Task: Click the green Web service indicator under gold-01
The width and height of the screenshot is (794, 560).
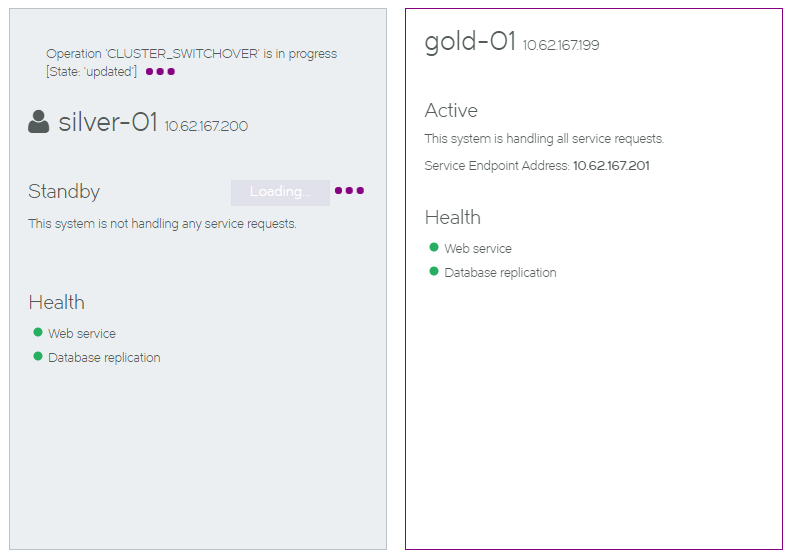Action: 433,247
